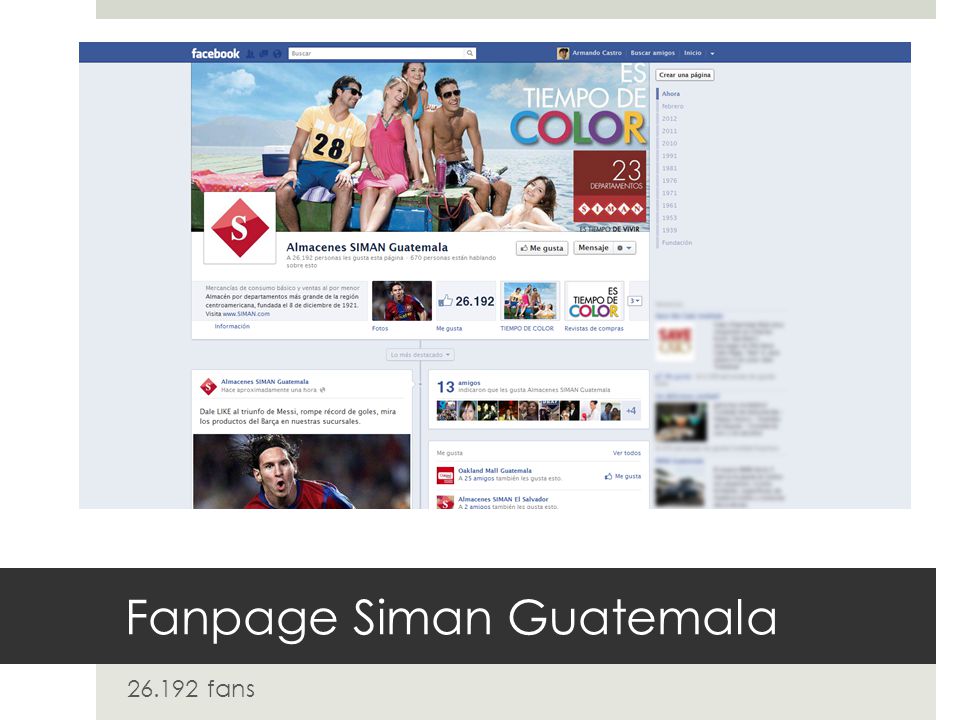Click the search magnifier icon
The height and width of the screenshot is (720, 960).
point(470,53)
